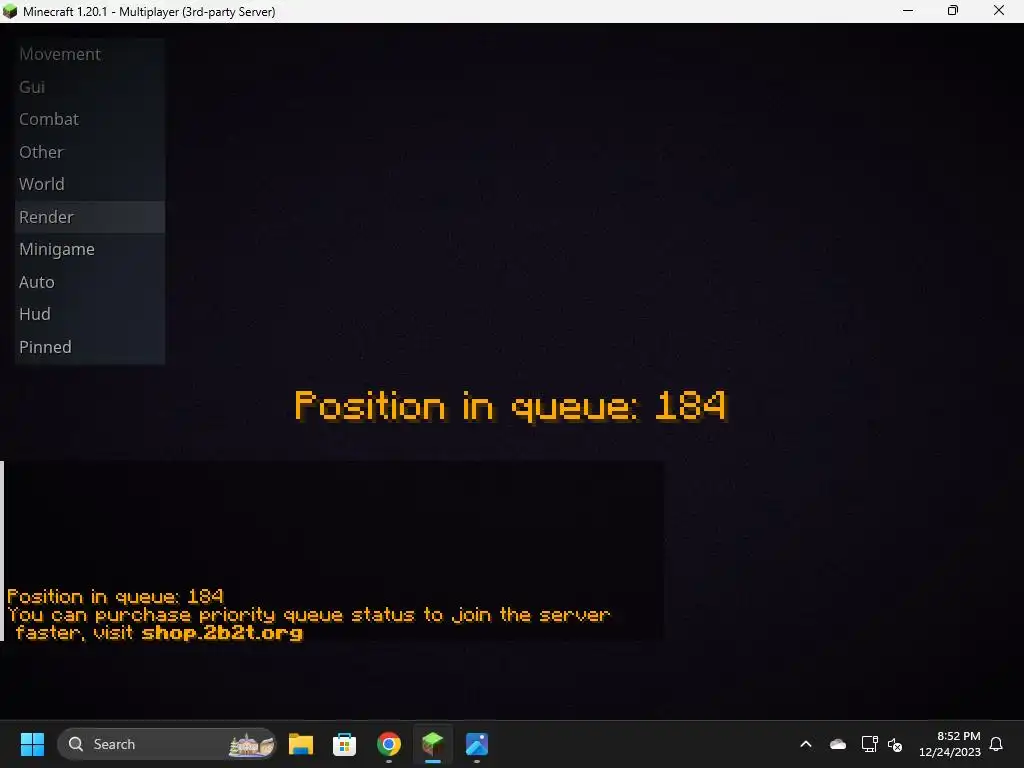Open the World category
The height and width of the screenshot is (768, 1024).
(x=89, y=184)
